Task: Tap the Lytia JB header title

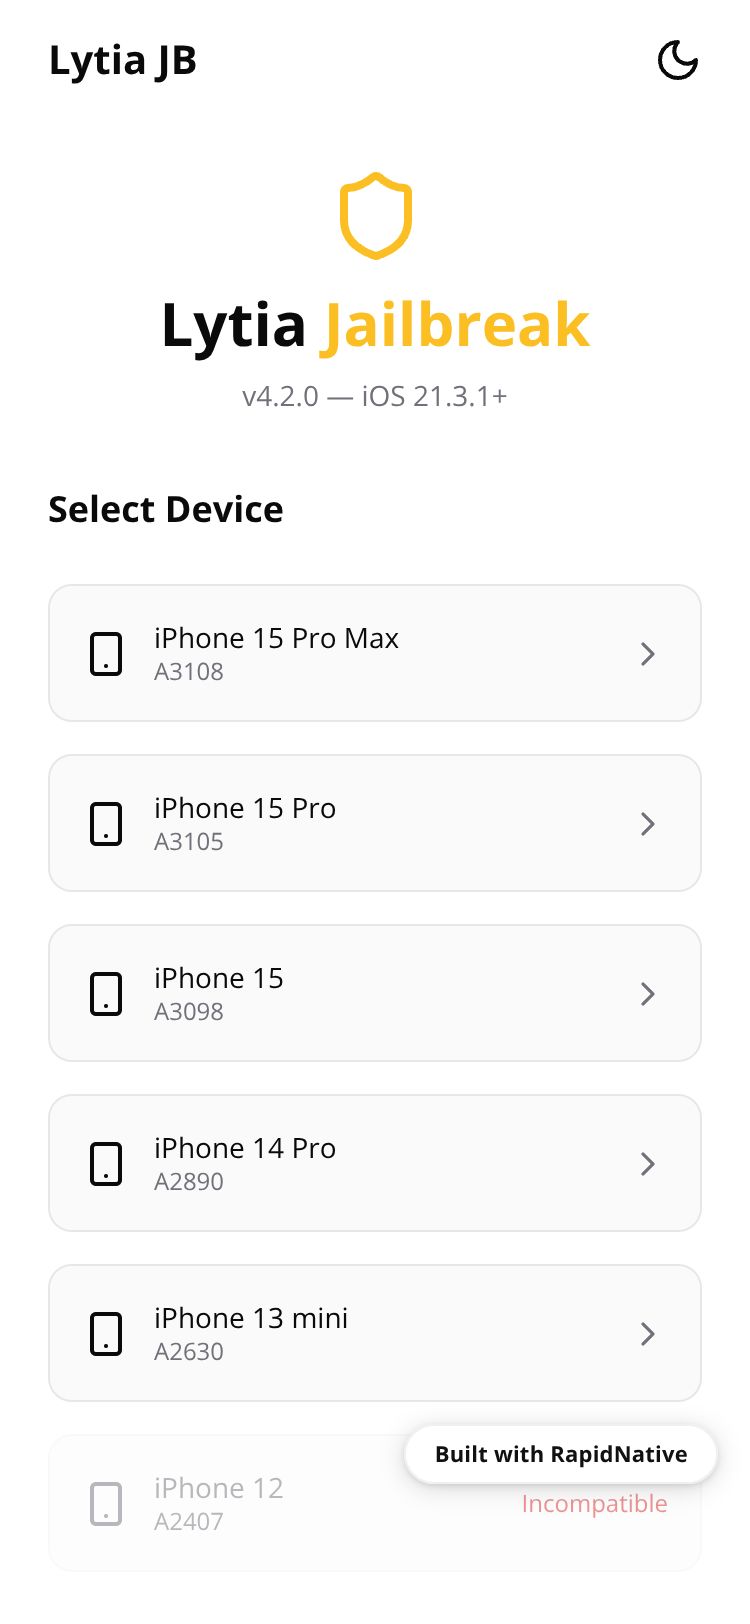Action: [123, 61]
